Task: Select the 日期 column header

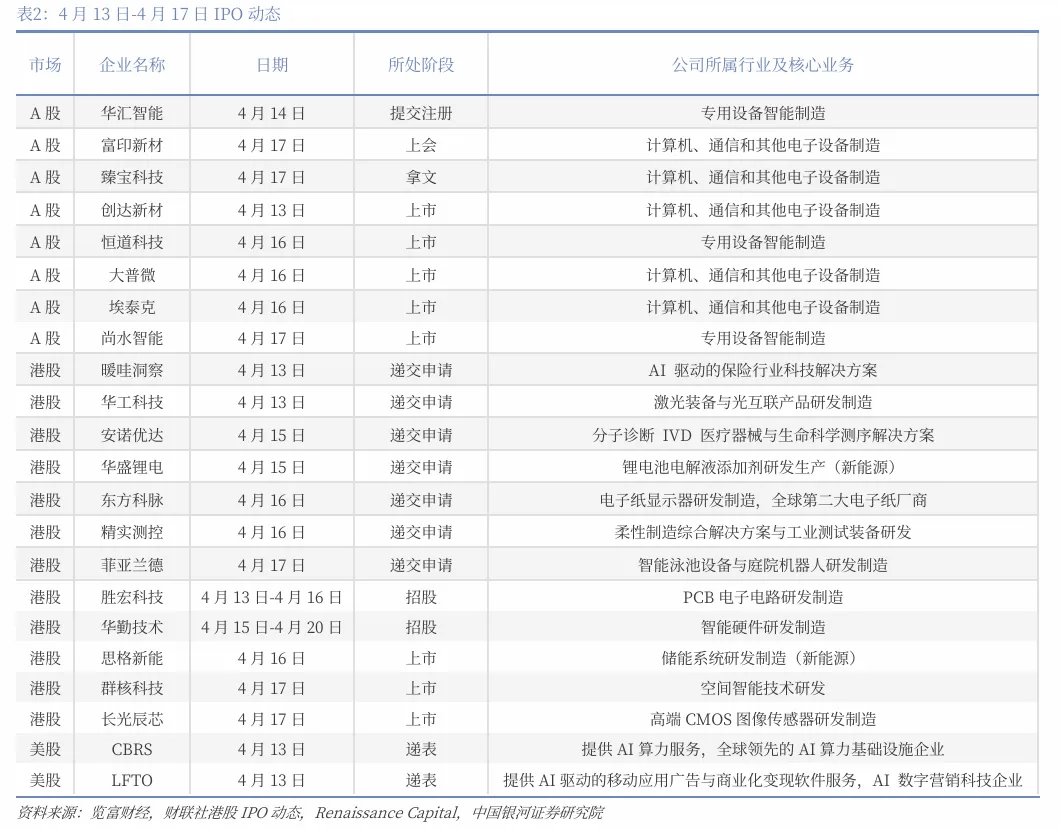Action: tap(272, 65)
